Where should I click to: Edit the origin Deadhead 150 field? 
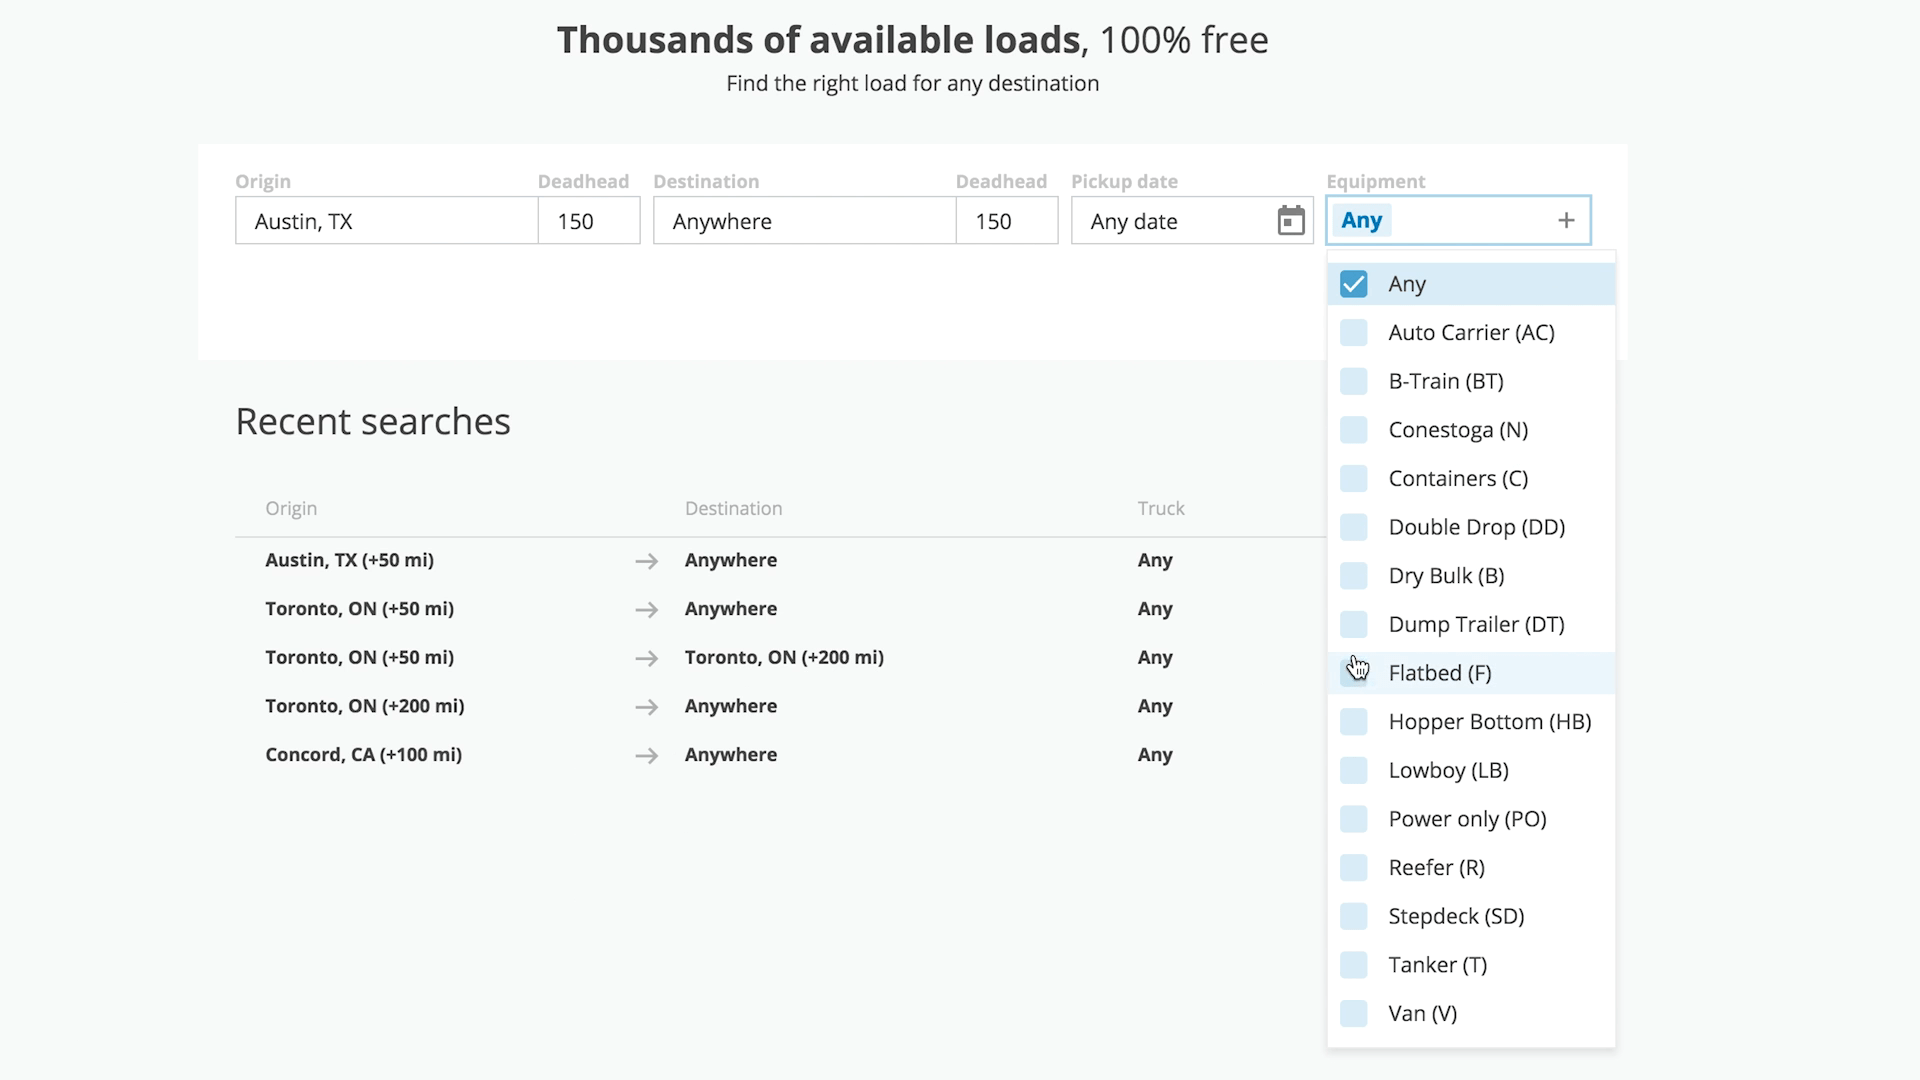[x=588, y=221]
